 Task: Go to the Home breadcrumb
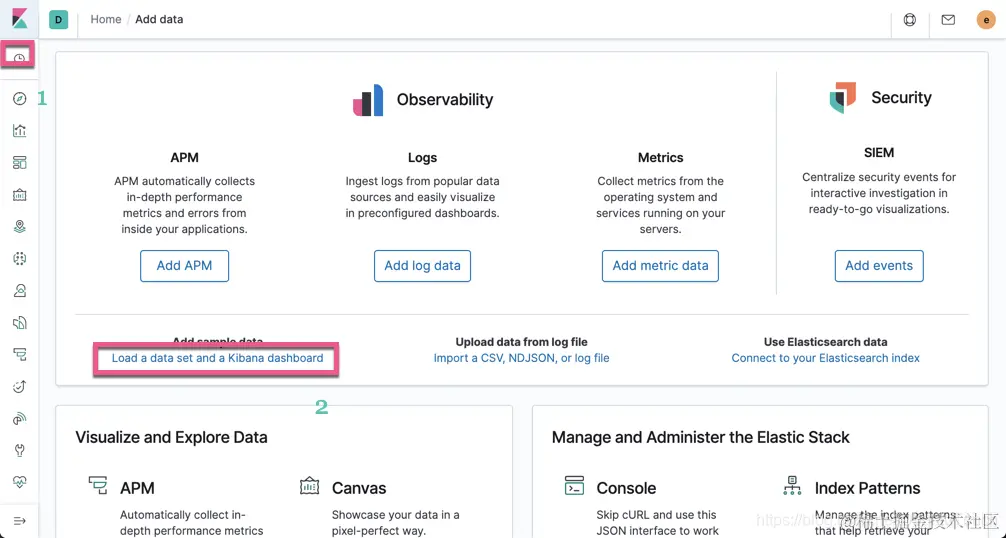(x=106, y=19)
